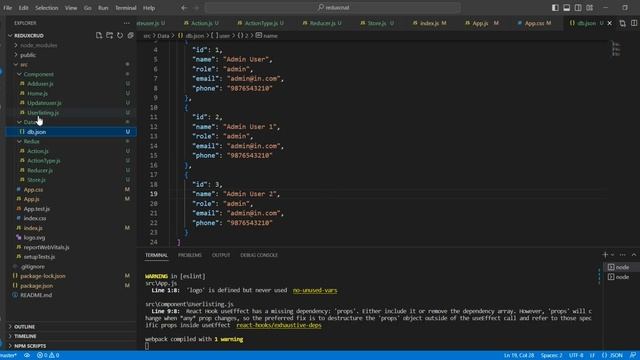Open the ActionType.js editor tab

pyautogui.click(x=261, y=23)
